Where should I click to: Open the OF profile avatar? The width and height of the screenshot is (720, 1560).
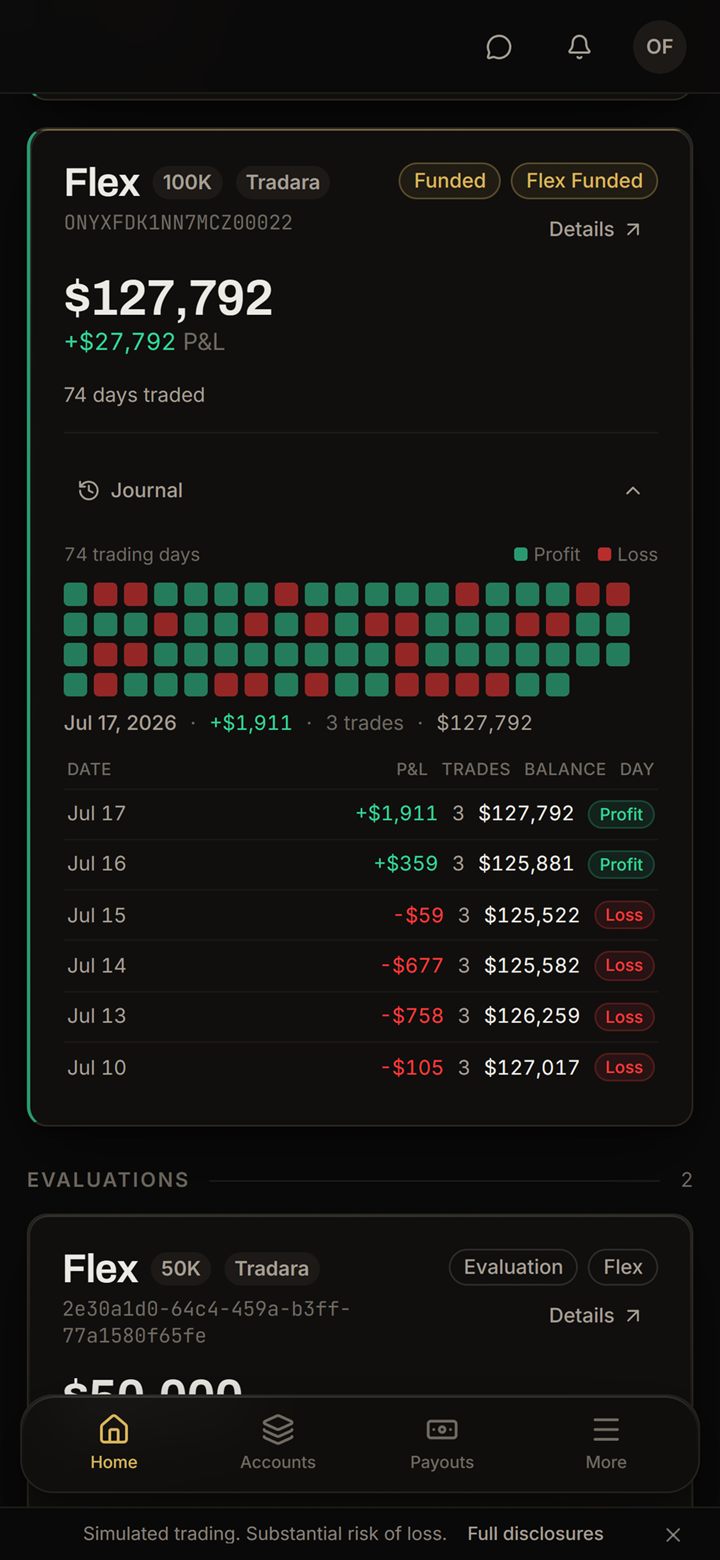tap(660, 47)
